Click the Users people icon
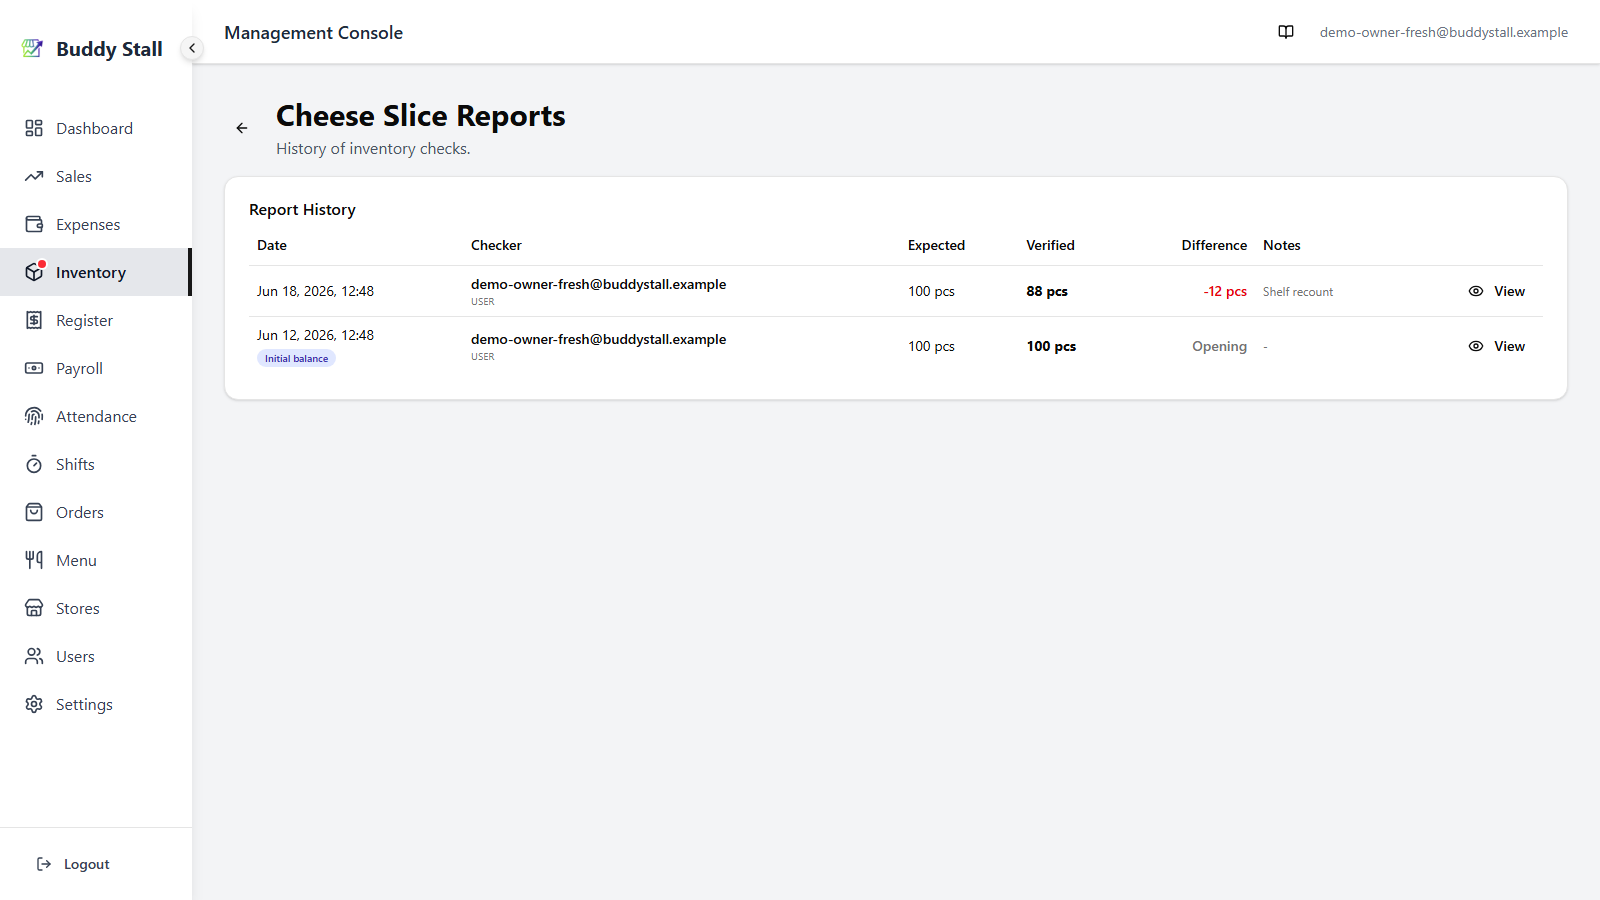The image size is (1600, 900). [34, 656]
